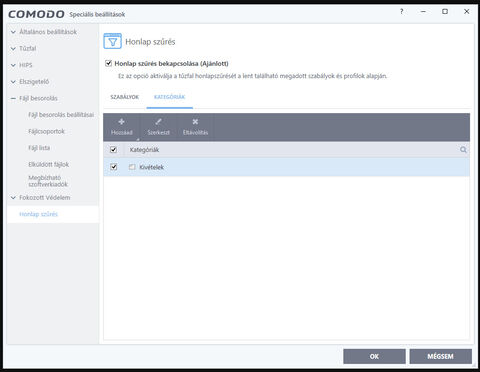The height and width of the screenshot is (372, 480).
Task: Select the Kivételek category name
Action: (x=152, y=167)
